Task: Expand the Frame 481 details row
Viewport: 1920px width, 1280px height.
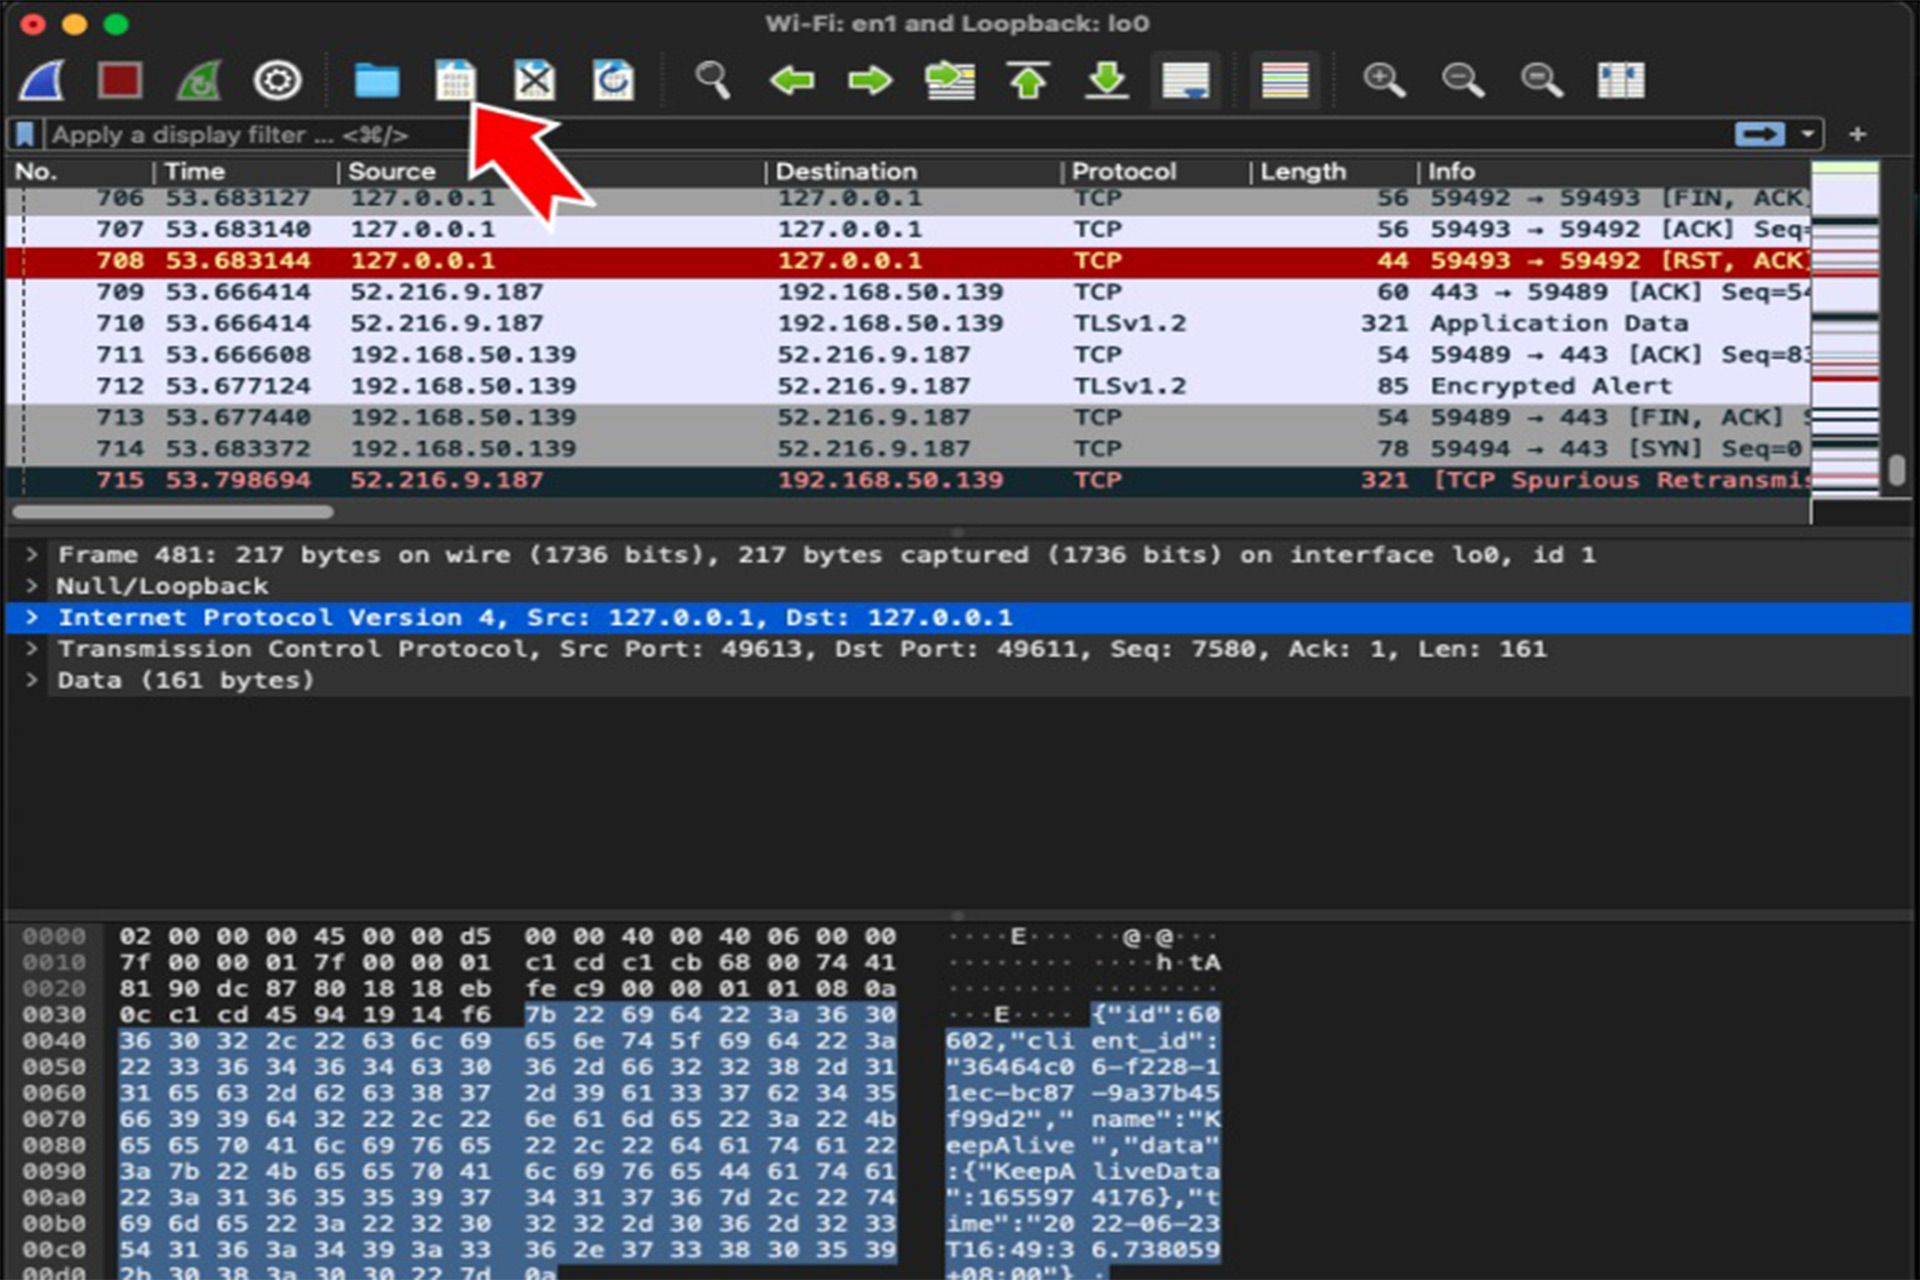Action: 31,551
